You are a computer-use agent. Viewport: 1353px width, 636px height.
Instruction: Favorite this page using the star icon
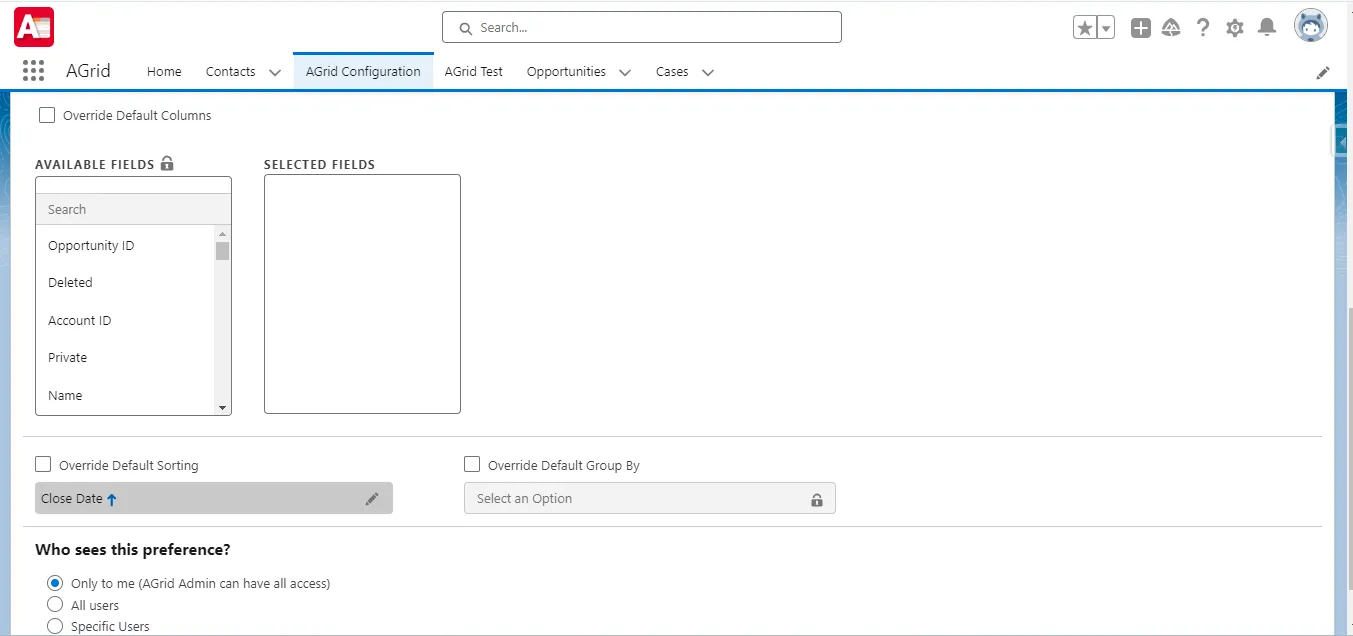point(1085,27)
